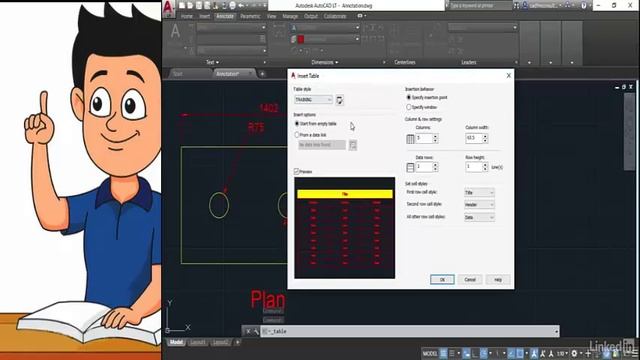Click the Data rows value field

pos(424,167)
